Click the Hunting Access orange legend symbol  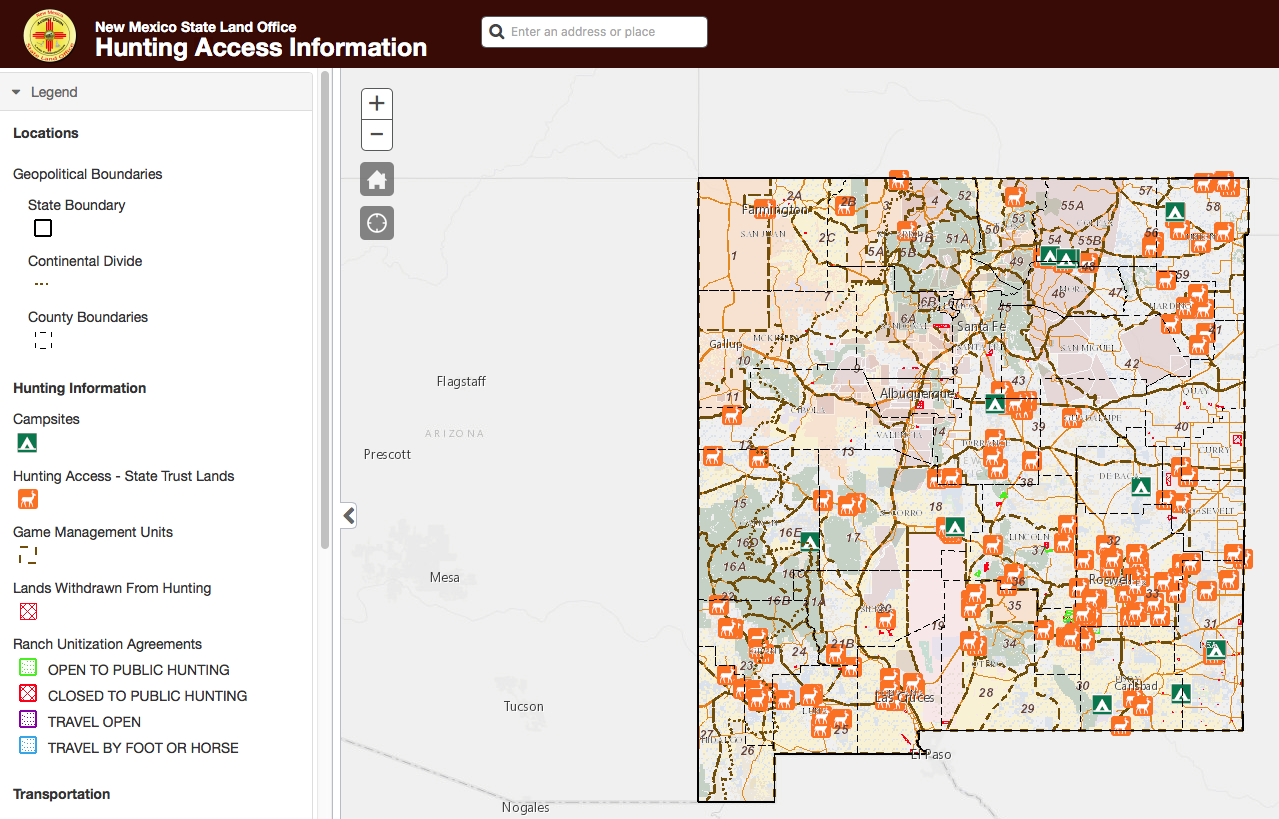pos(27,499)
